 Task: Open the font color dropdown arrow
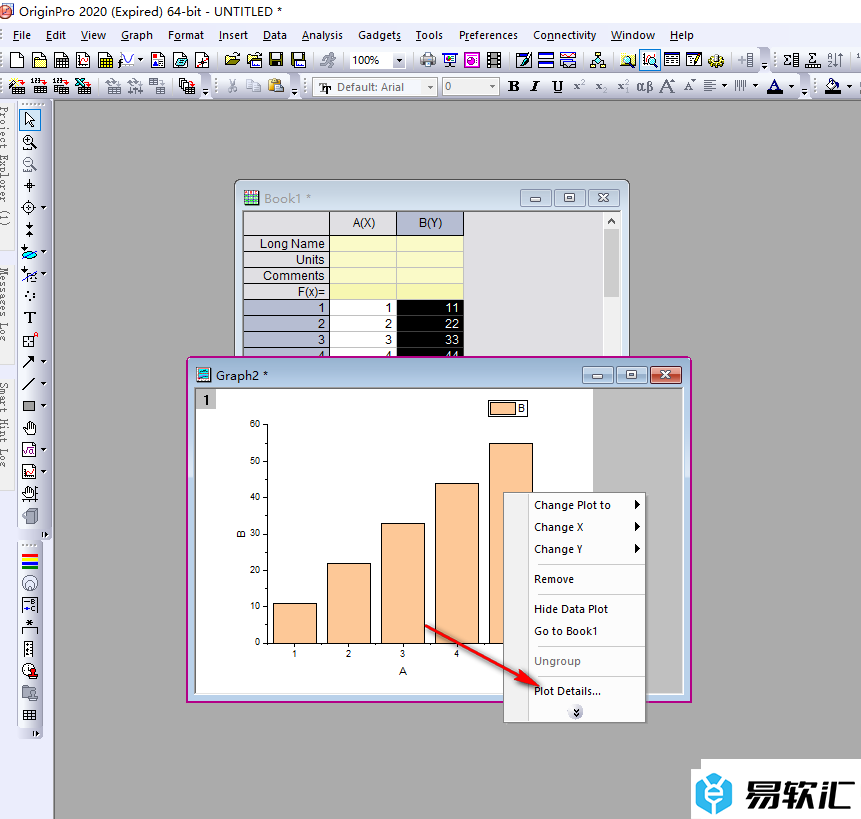791,87
